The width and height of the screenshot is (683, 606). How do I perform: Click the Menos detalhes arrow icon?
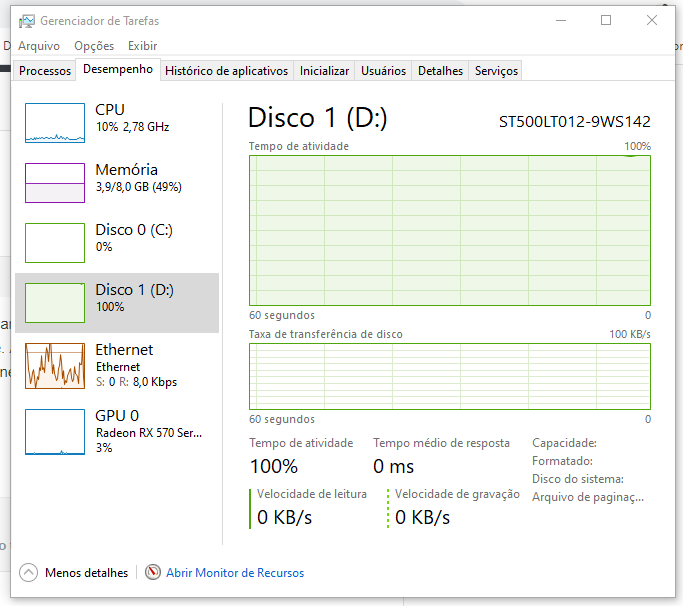(28, 572)
